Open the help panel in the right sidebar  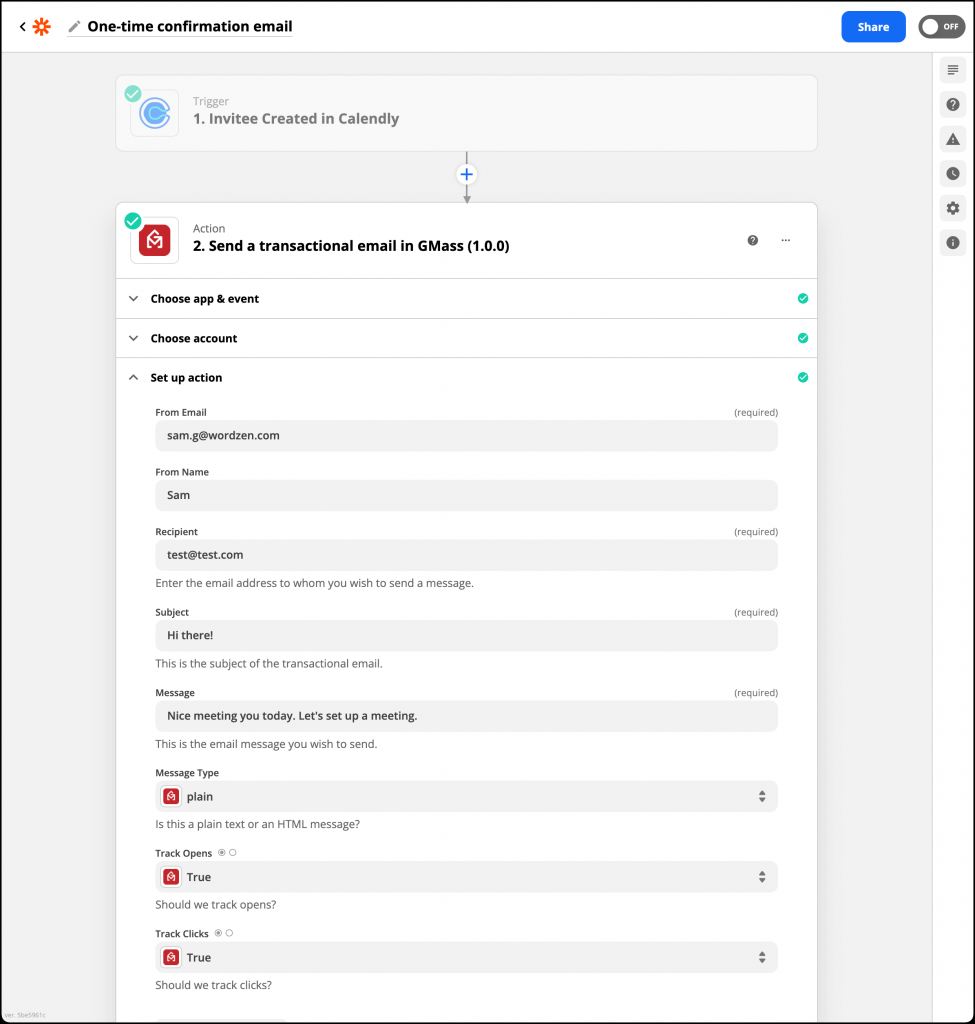coord(952,104)
